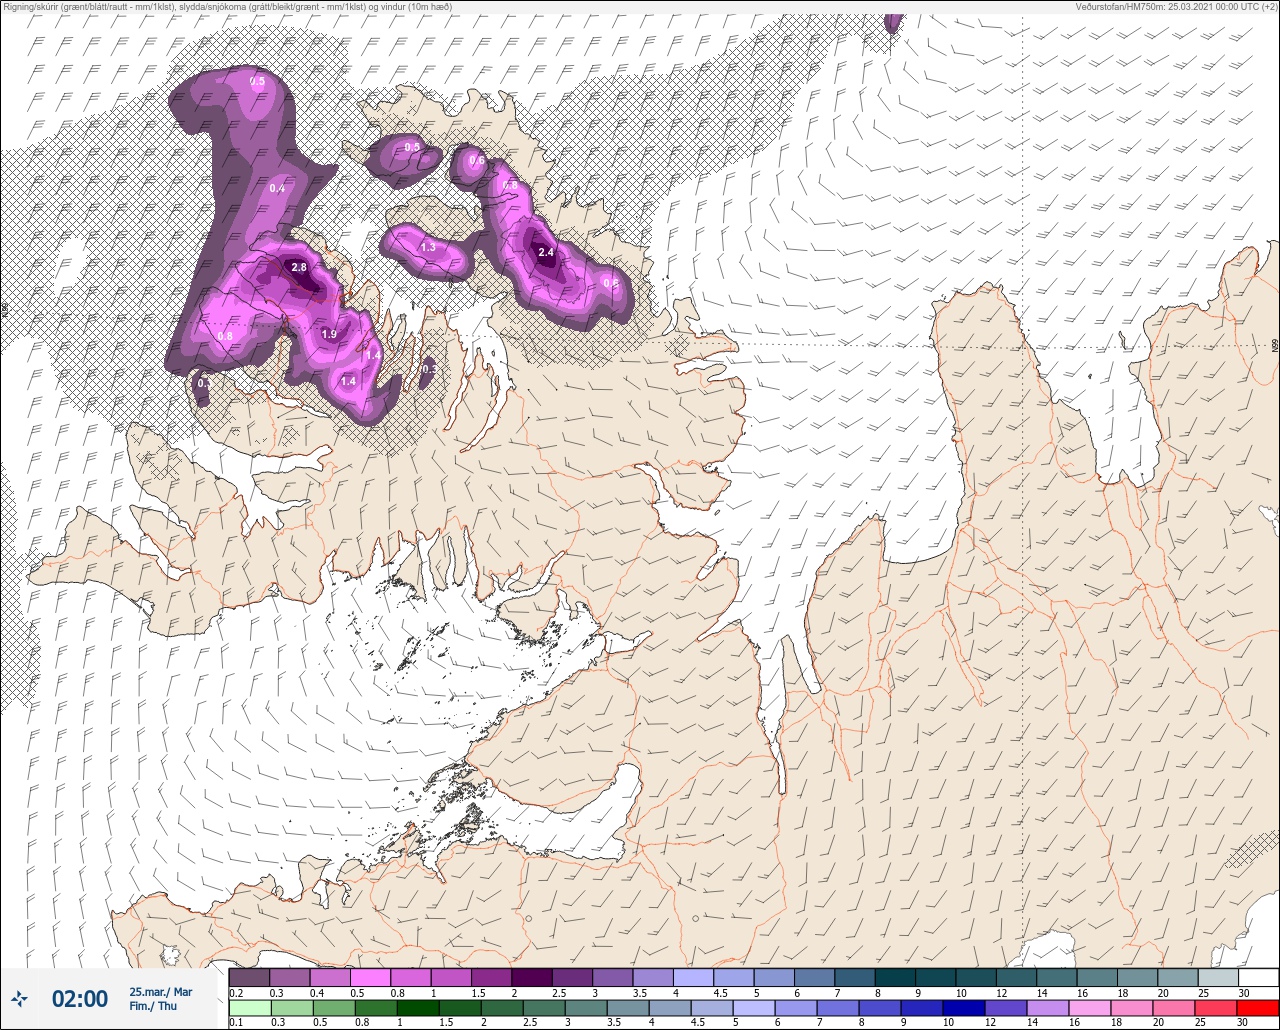Click the '0.2' label under the upper legend
The width and height of the screenshot is (1280, 1030).
[236, 993]
